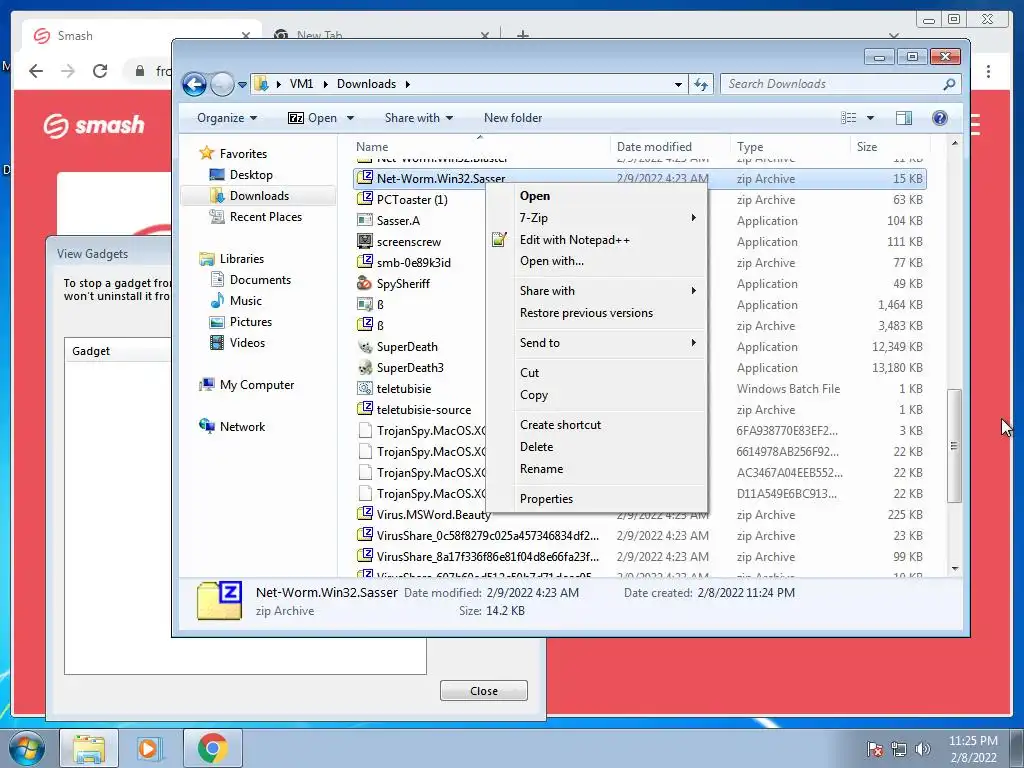Click the network tray icon
This screenshot has width=1024, height=768.
click(x=899, y=749)
